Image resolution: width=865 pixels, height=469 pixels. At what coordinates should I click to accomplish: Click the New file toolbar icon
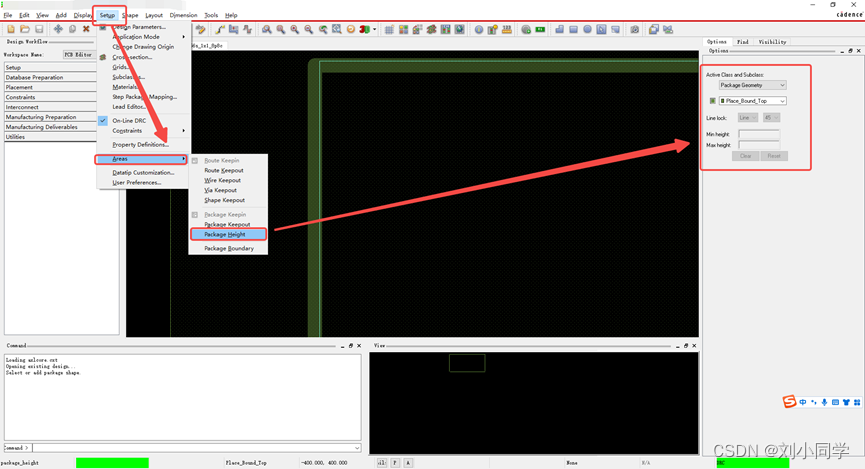(x=10, y=29)
